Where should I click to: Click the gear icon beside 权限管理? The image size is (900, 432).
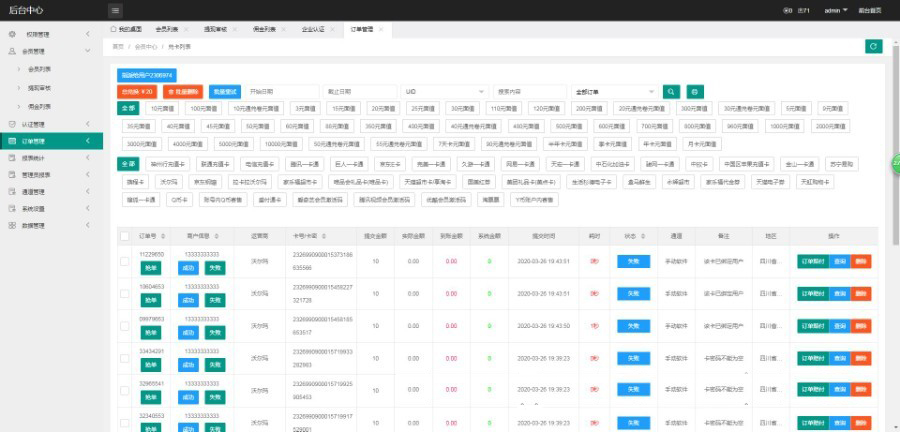(12, 35)
